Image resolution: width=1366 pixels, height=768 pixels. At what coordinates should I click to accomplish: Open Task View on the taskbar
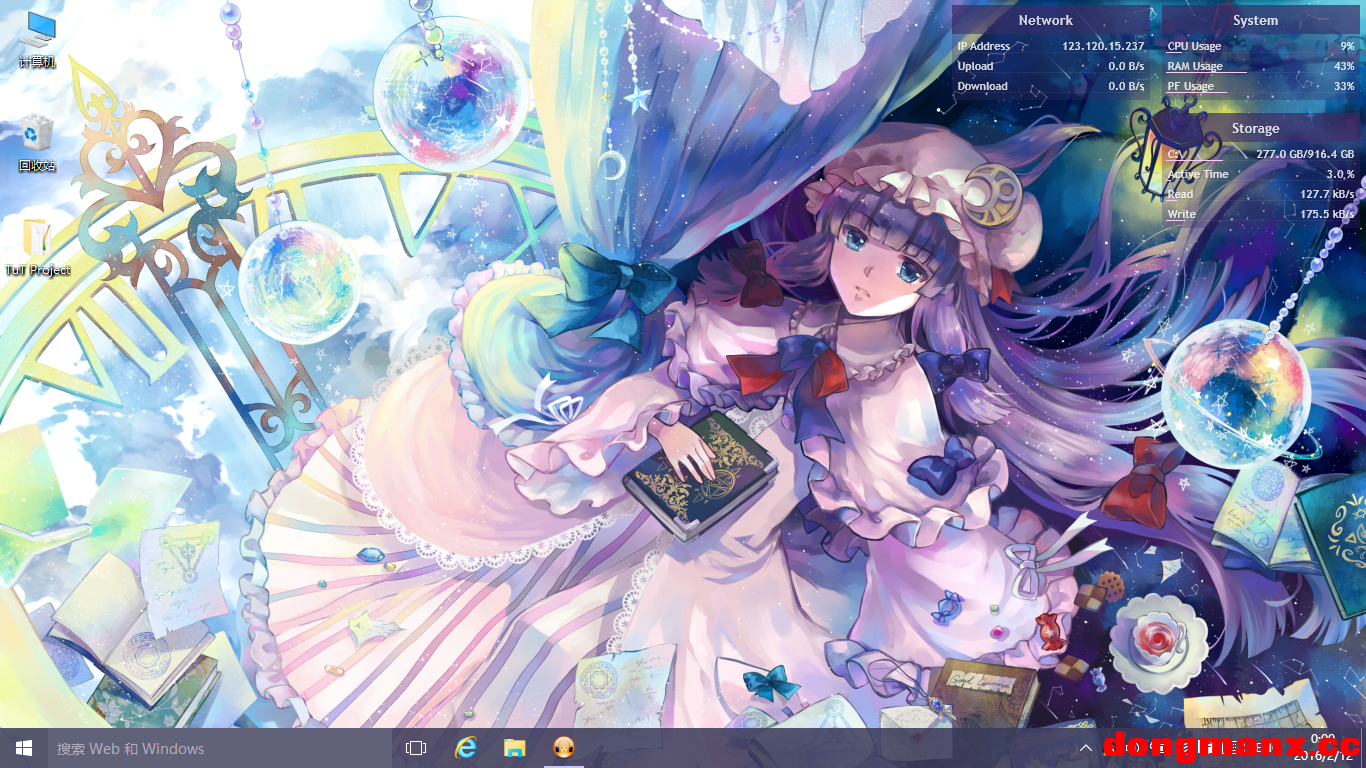coord(416,748)
